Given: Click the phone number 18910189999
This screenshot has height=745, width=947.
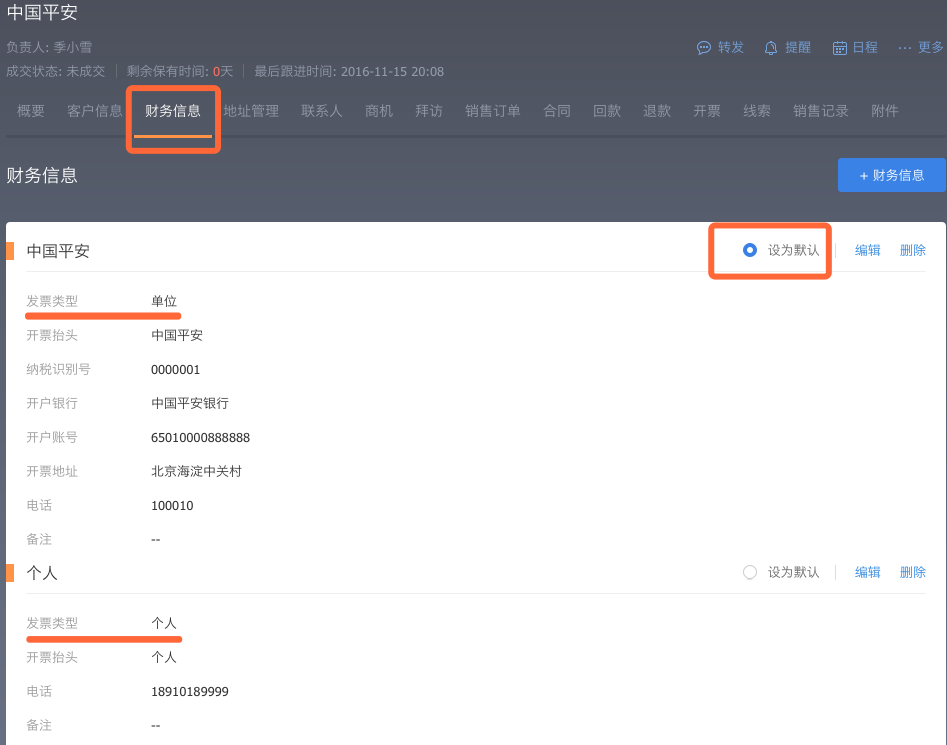Looking at the screenshot, I should click(190, 692).
